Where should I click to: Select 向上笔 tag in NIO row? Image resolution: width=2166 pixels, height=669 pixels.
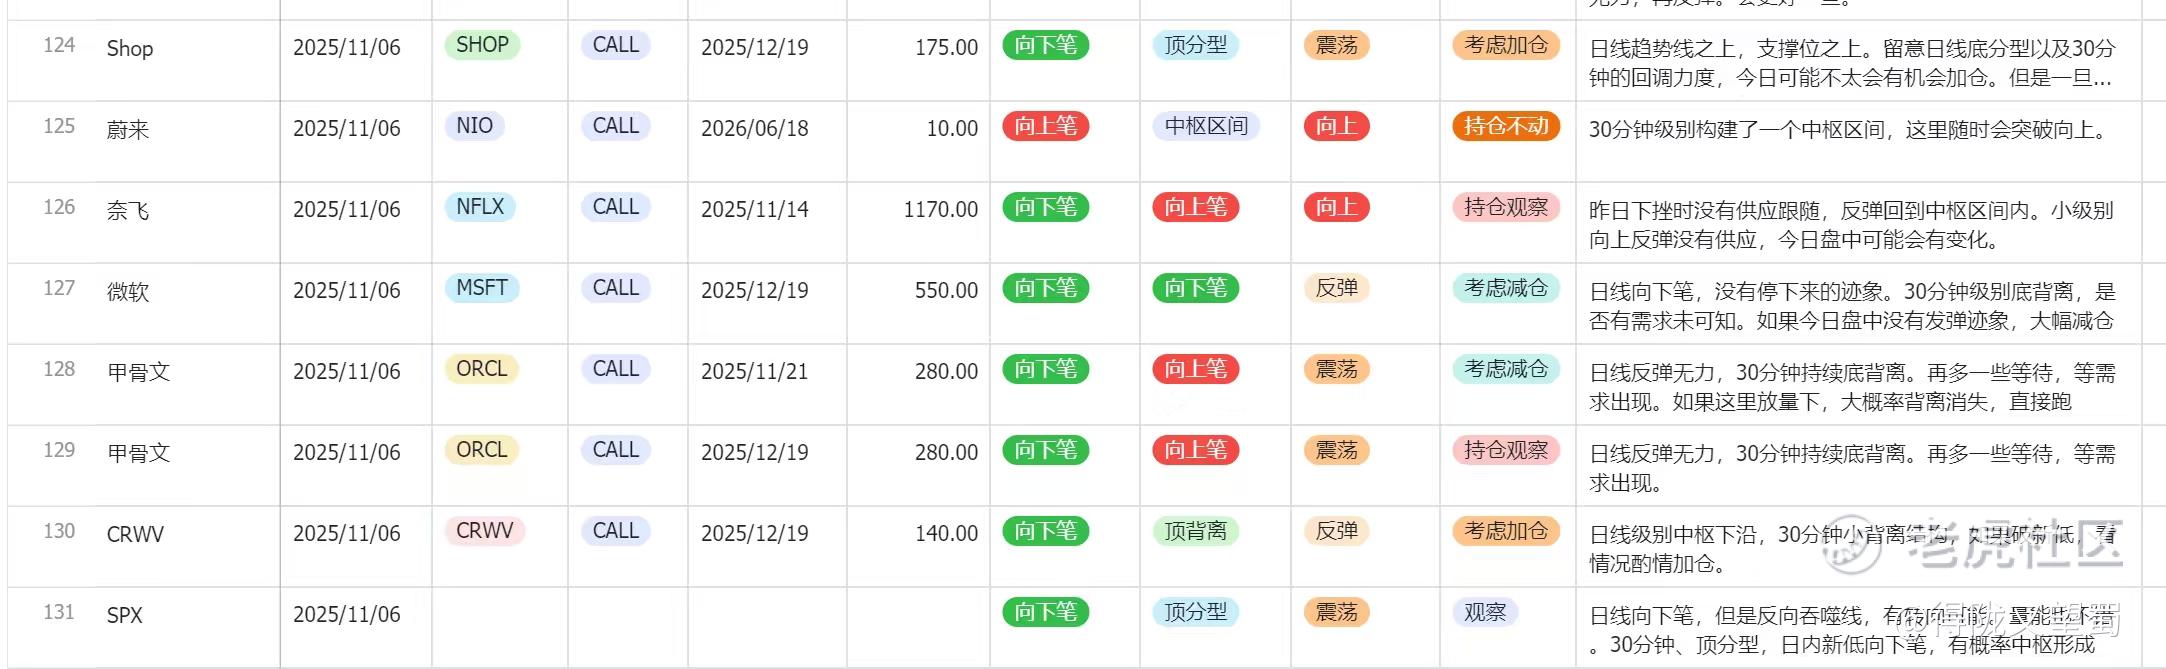click(x=1046, y=126)
